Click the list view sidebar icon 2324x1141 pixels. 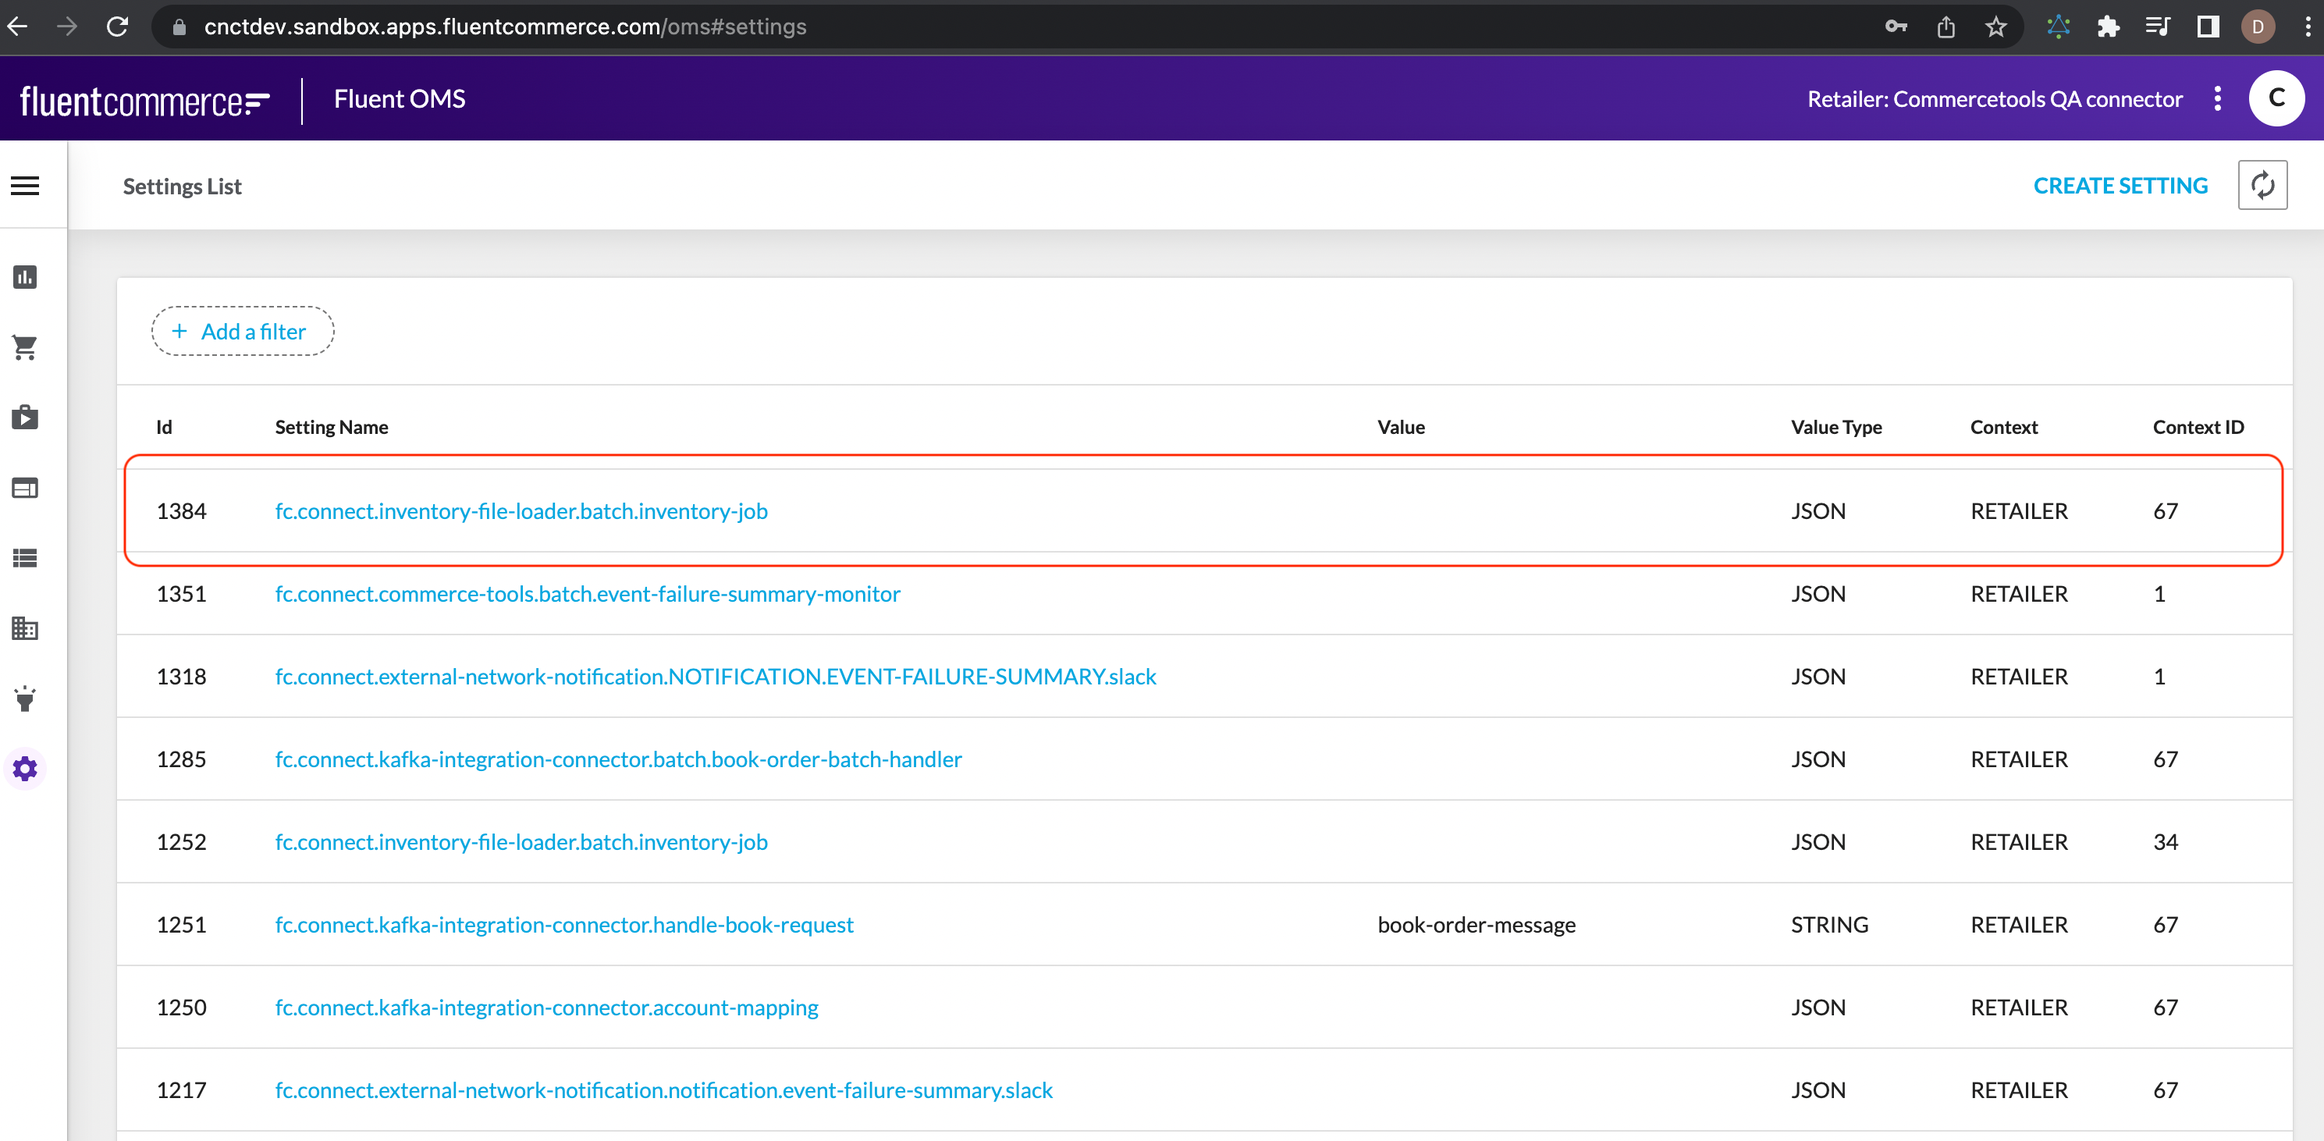(x=25, y=558)
